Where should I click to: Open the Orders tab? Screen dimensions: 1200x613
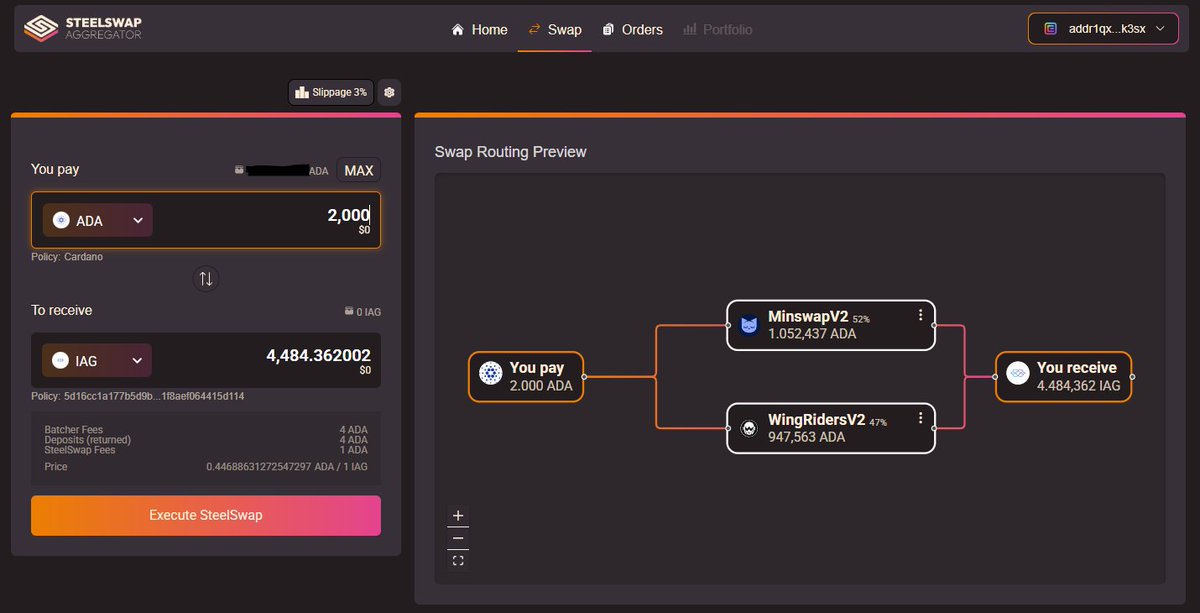point(632,30)
